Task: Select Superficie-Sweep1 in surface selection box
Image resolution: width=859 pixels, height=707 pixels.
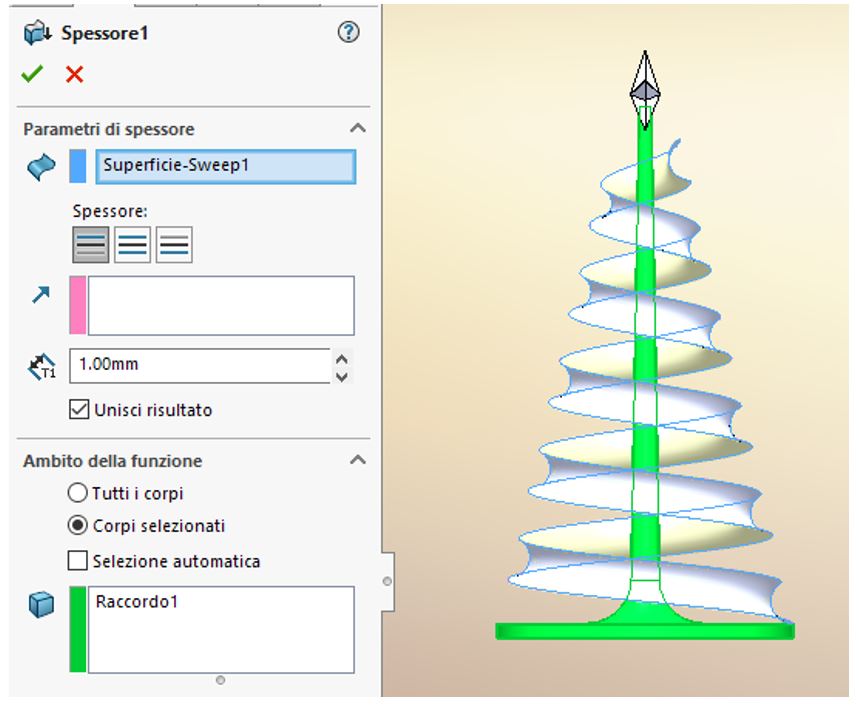Action: click(225, 166)
